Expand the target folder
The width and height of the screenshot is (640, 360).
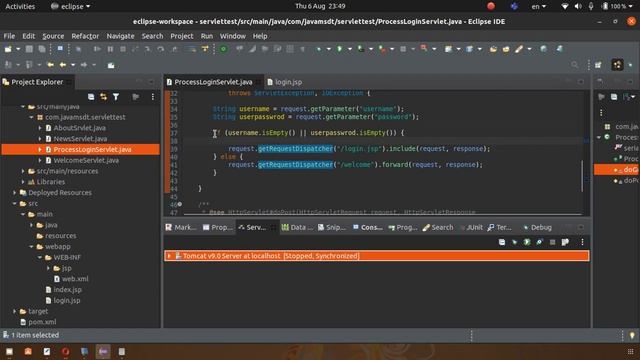coord(15,311)
